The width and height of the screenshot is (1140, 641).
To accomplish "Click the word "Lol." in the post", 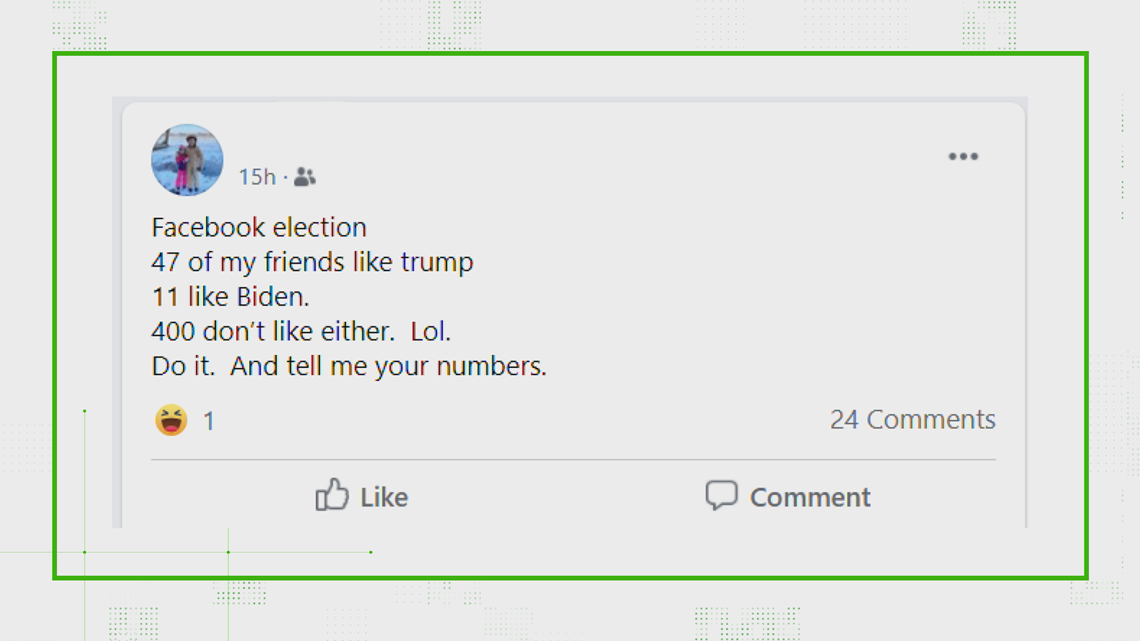I will point(430,331).
